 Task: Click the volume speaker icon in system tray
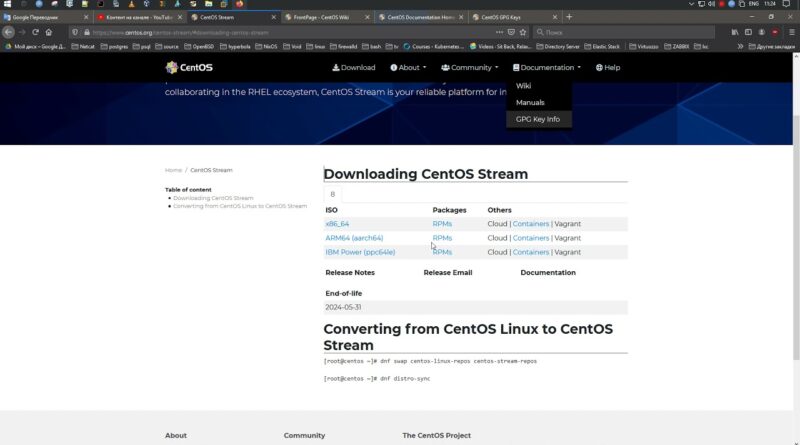(711, 4)
